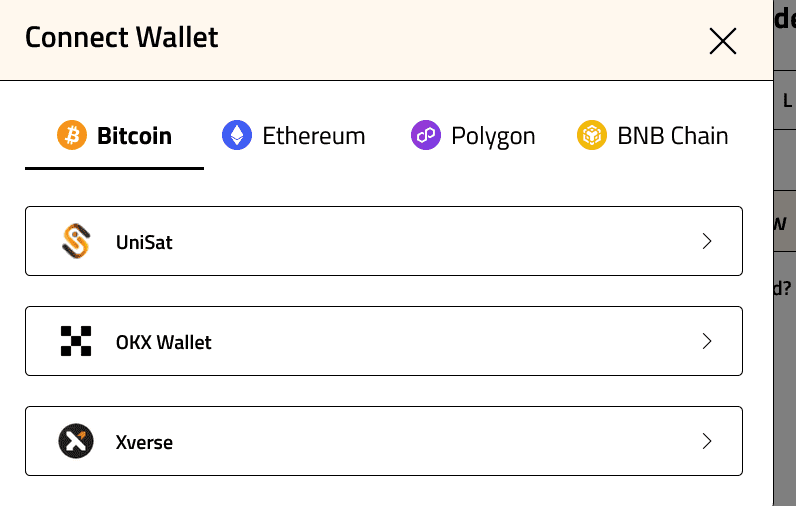Select the Xverse wallet name
796x506 pixels.
[x=144, y=442]
